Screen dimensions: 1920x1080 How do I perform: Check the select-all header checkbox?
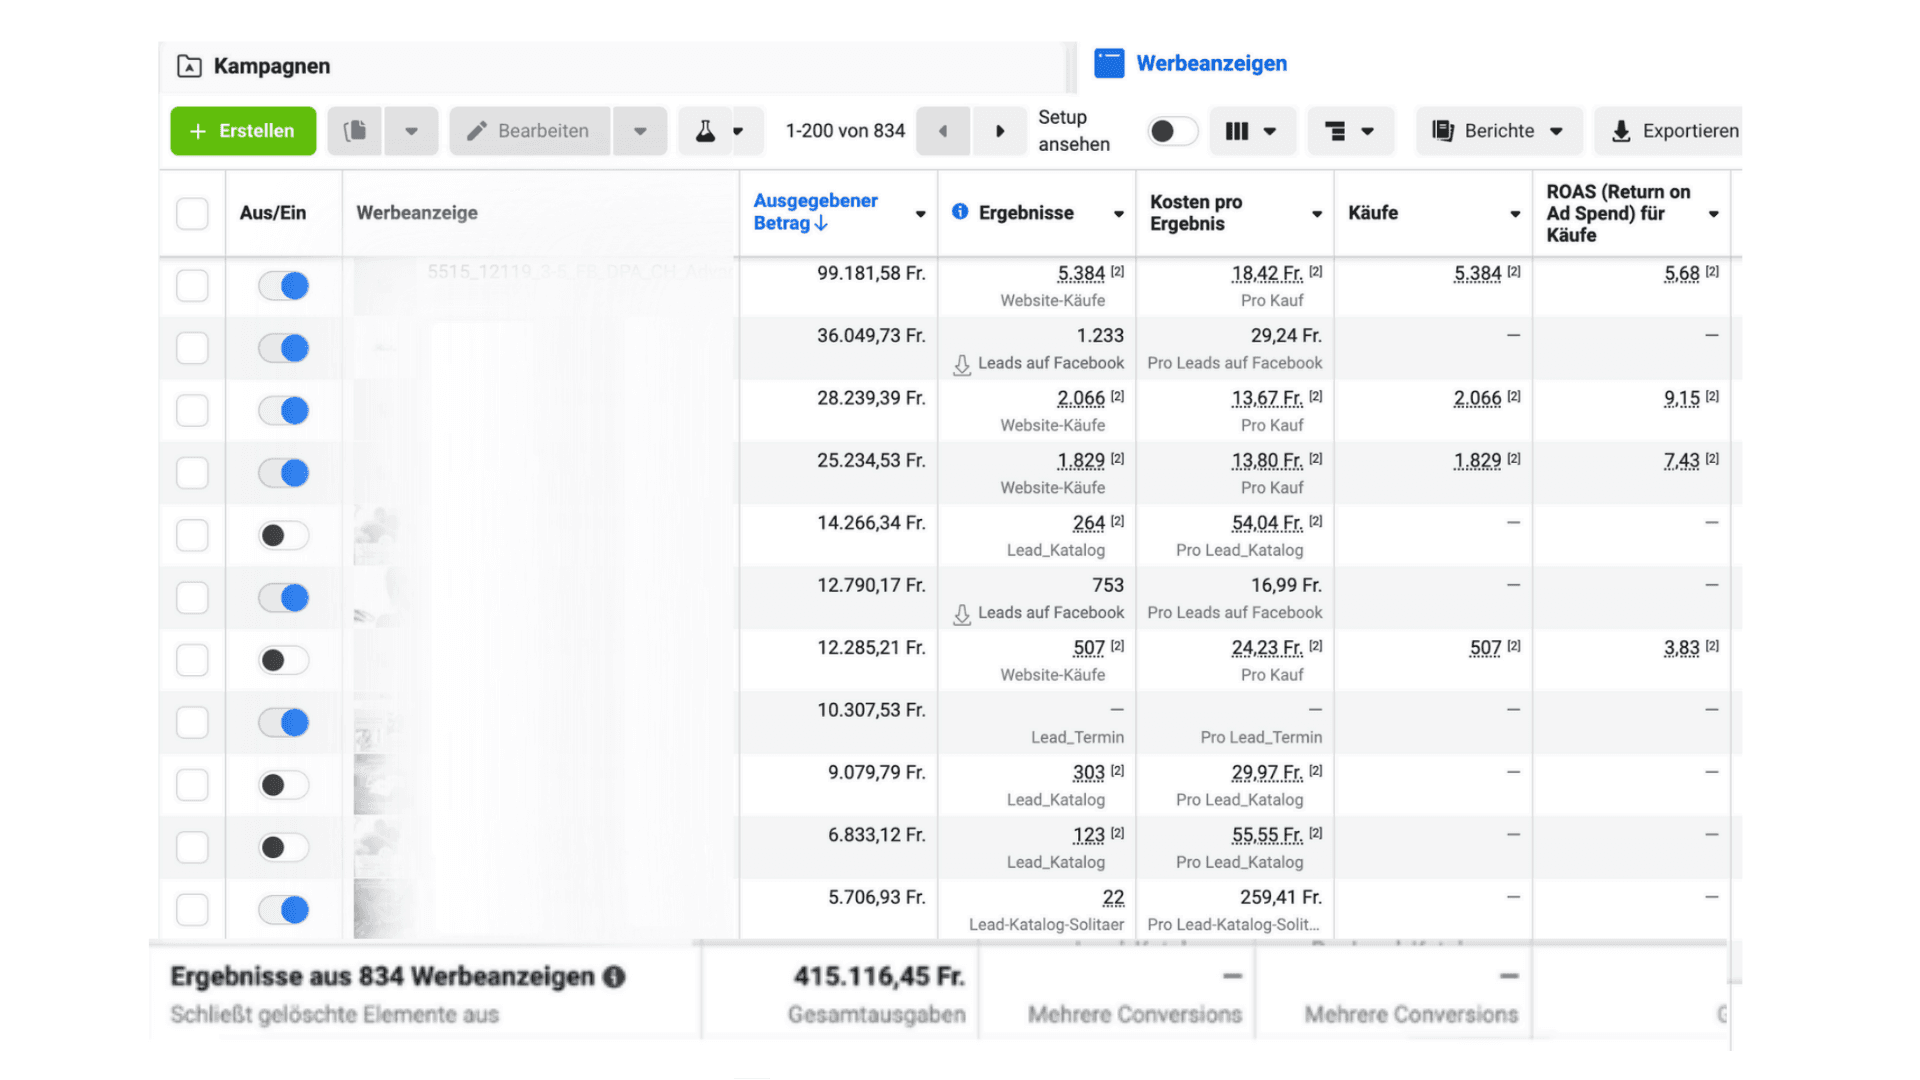192,213
